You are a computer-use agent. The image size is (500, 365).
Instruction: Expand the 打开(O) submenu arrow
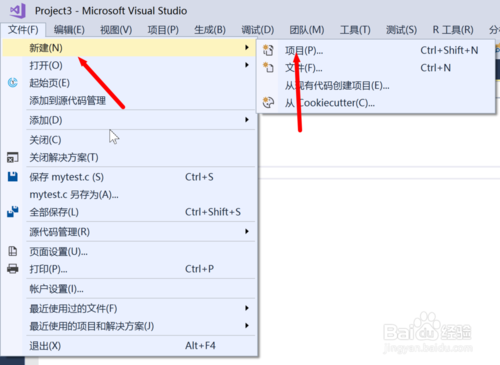[x=247, y=65]
